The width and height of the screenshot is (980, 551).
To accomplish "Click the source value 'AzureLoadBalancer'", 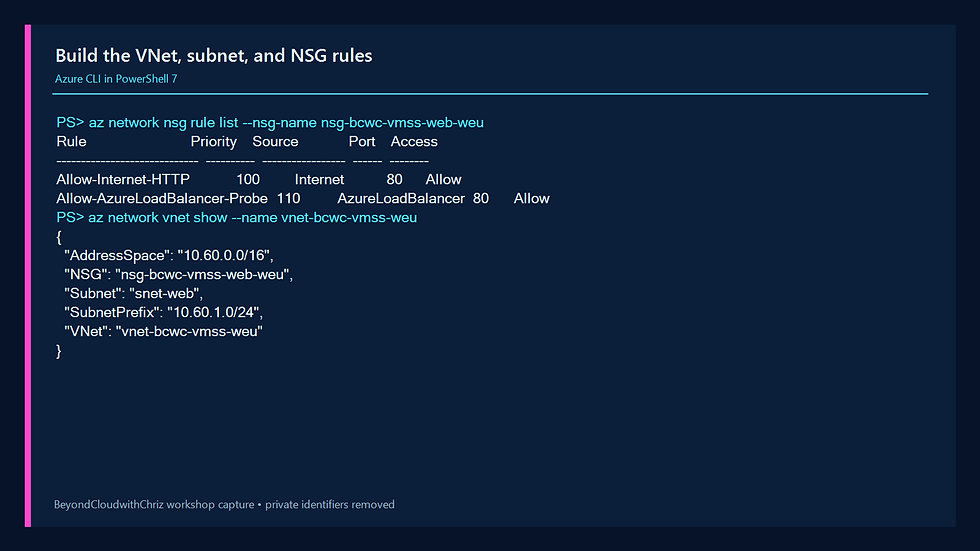I will pos(401,199).
